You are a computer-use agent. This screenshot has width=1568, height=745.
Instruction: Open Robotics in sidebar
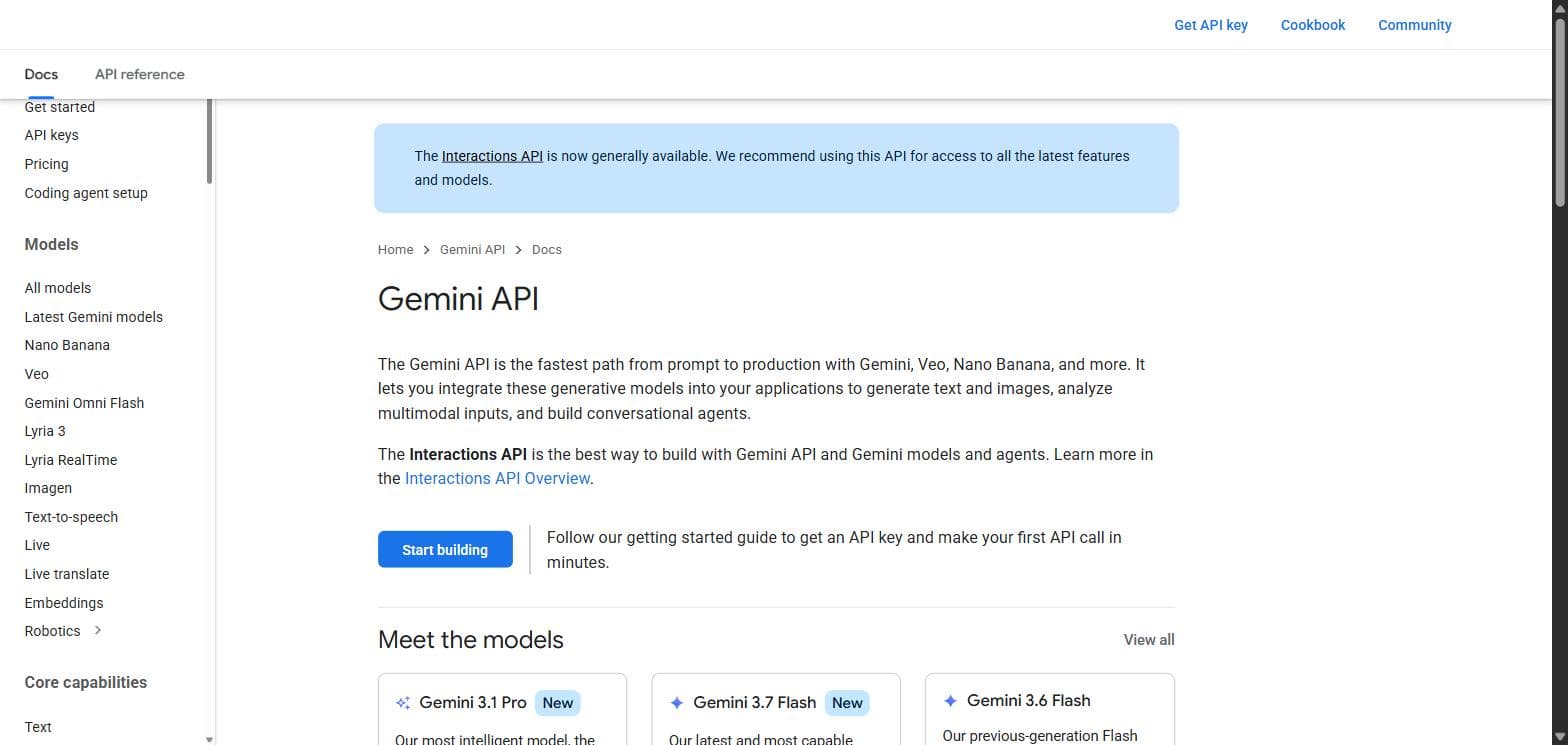click(52, 631)
